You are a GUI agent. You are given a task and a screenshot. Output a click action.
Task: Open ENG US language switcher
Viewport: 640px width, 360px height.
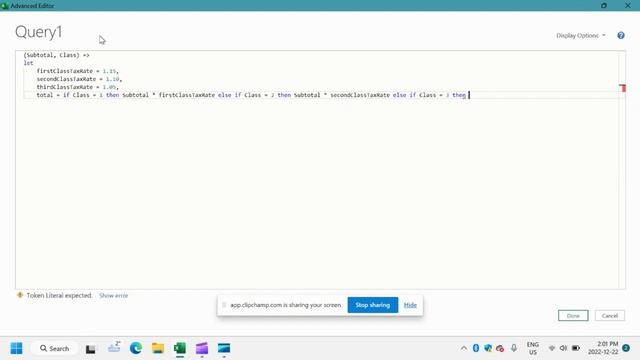533,348
